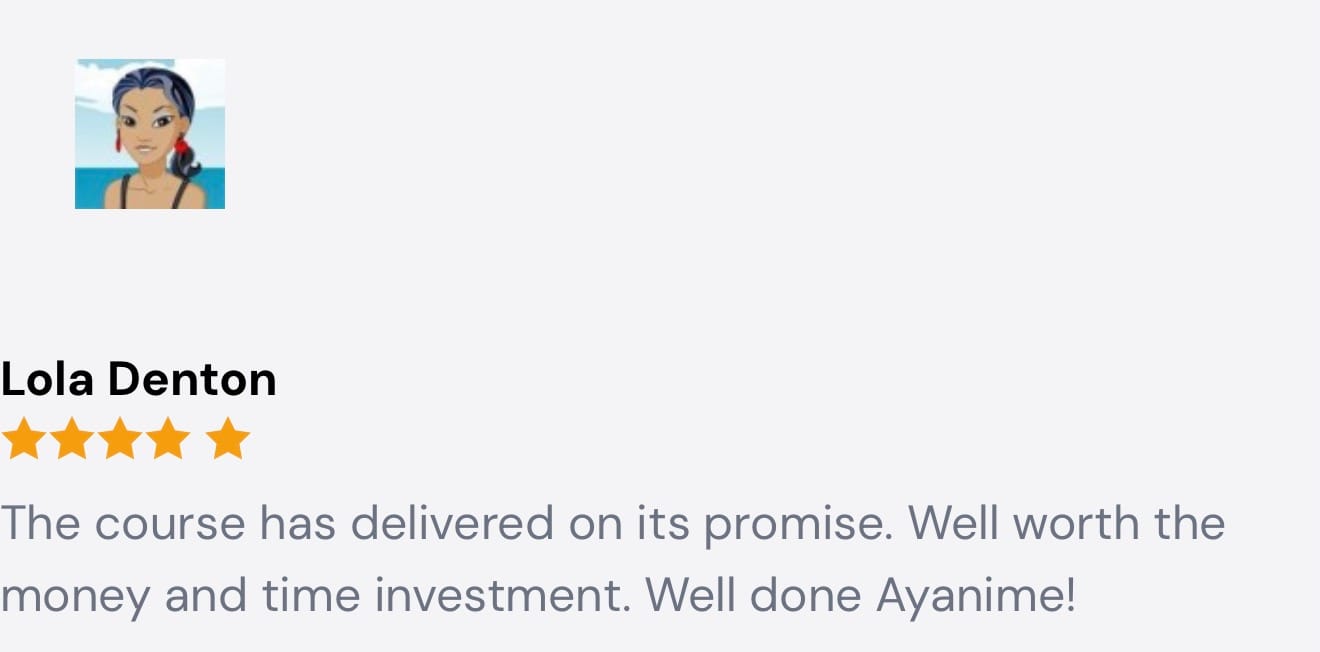
Task: Click the first orange rating star
Action: tap(23, 439)
